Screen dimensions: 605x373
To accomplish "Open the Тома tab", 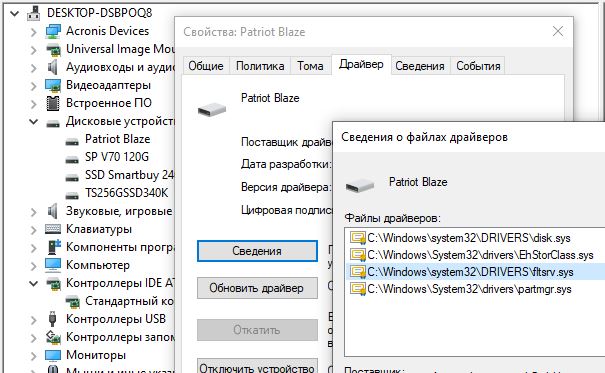I will pos(310,66).
